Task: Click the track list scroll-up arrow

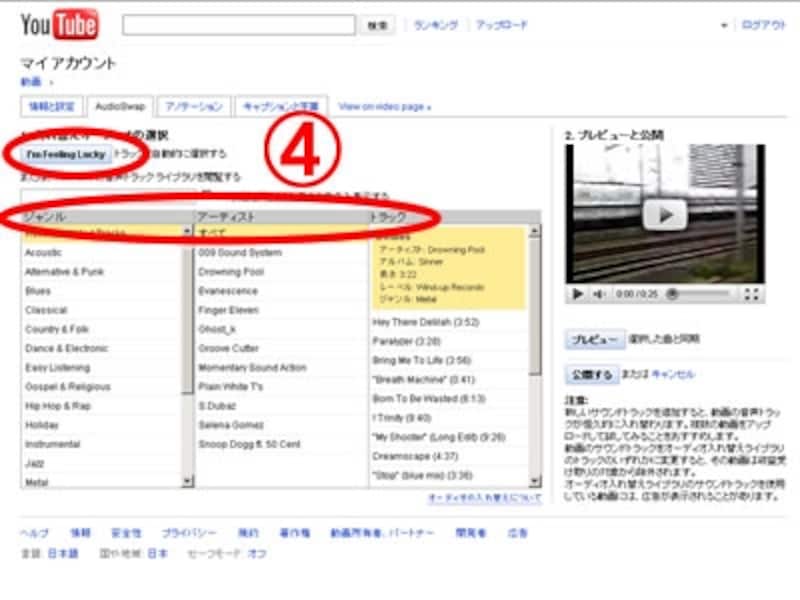Action: 534,232
